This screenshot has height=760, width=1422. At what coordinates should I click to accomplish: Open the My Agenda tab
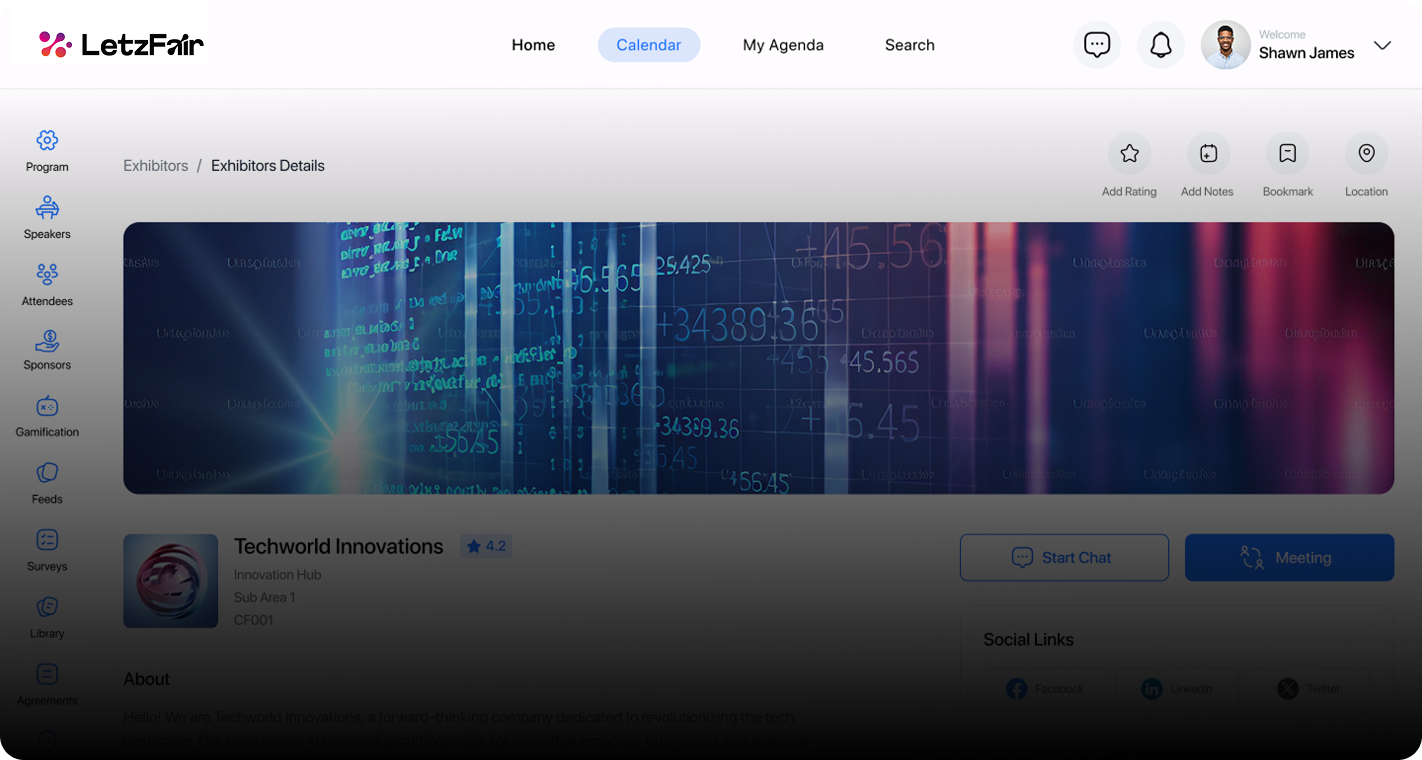tap(783, 45)
